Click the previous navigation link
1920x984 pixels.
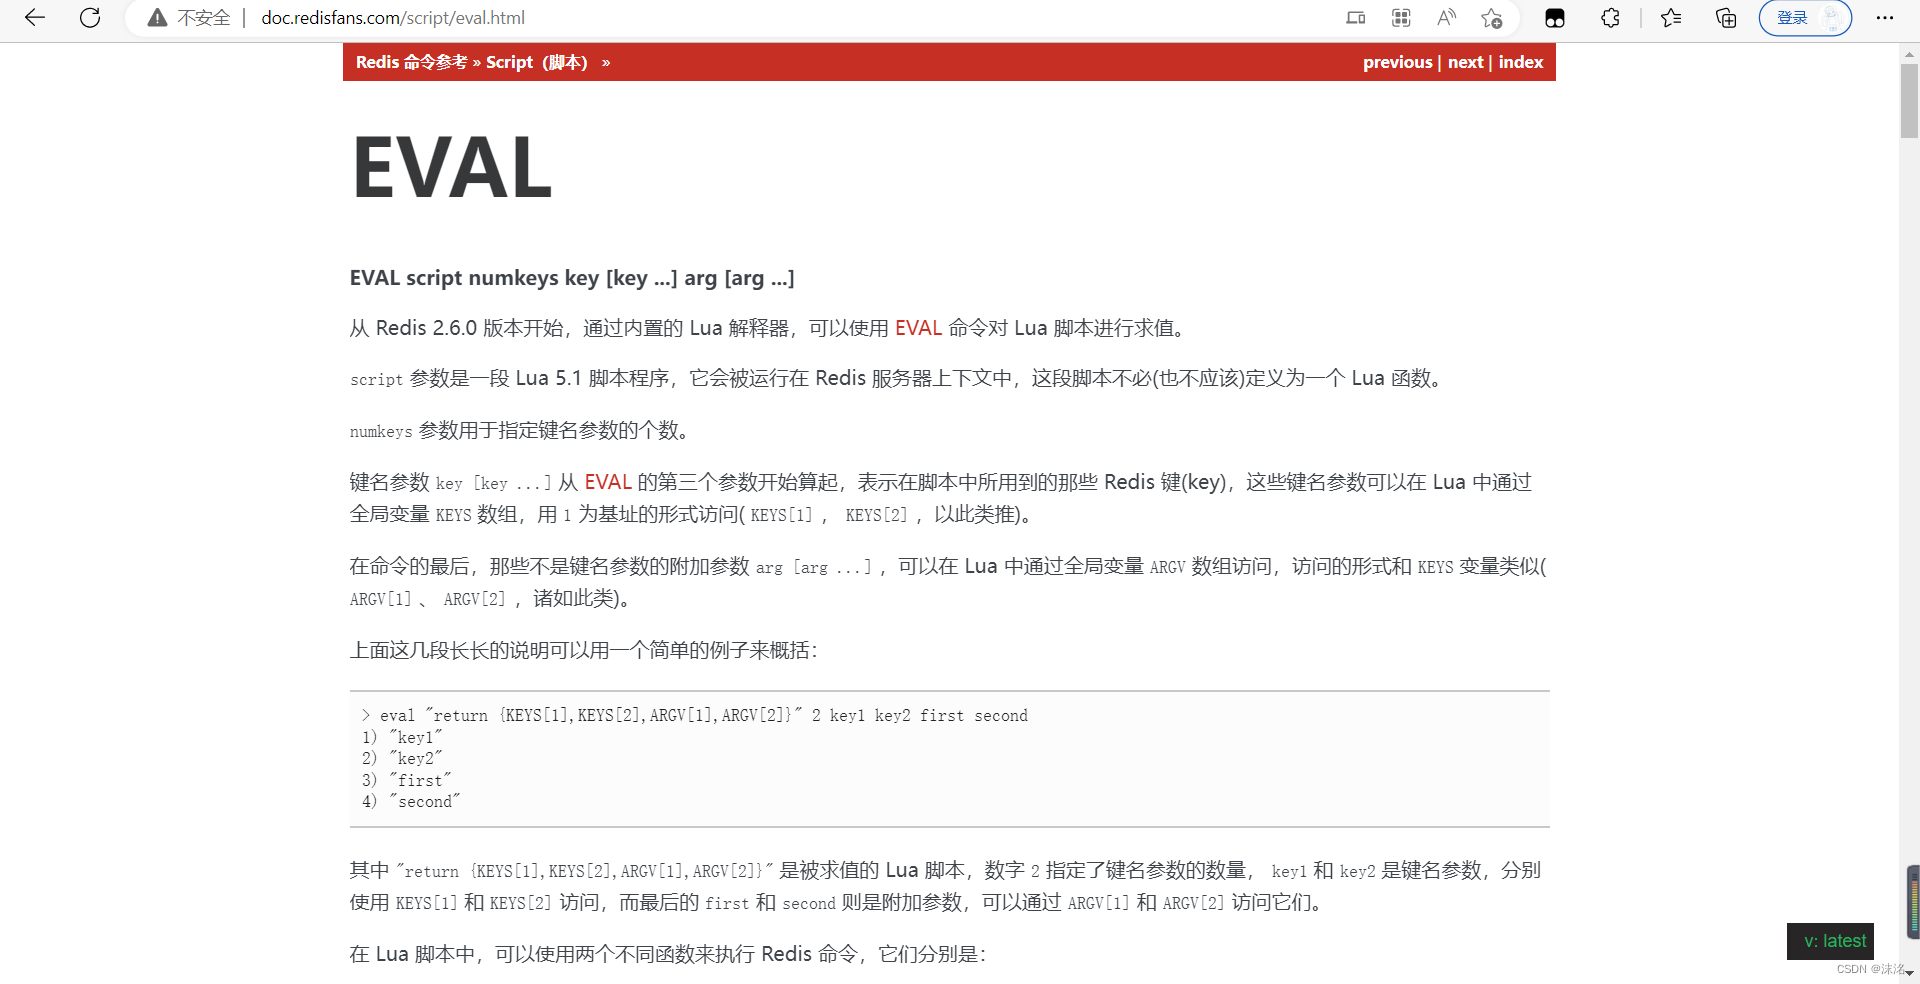(x=1397, y=61)
